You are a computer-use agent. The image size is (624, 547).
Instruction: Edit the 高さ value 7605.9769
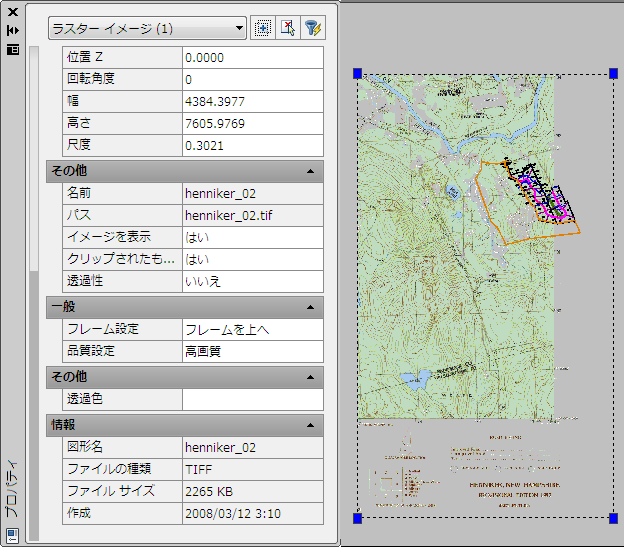pos(253,123)
